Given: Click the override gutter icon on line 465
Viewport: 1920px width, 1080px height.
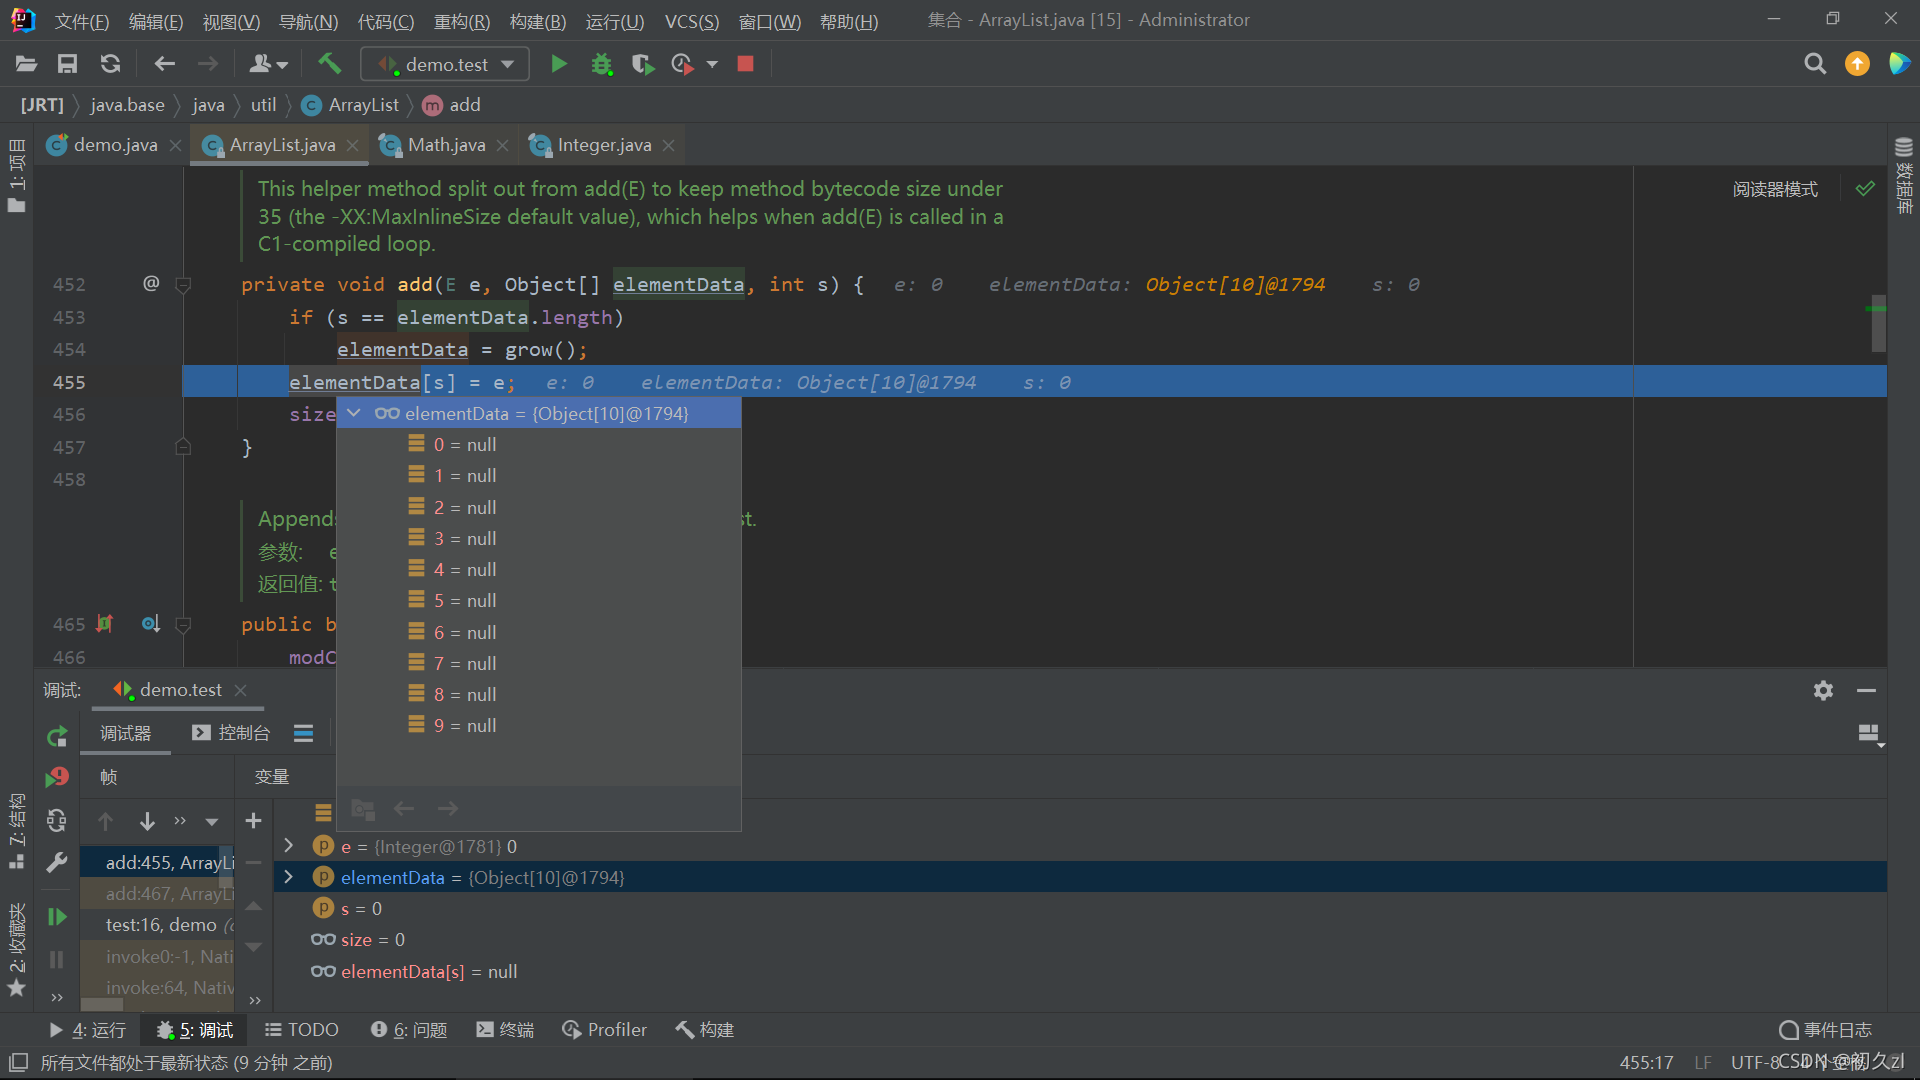Looking at the screenshot, I should coord(151,624).
